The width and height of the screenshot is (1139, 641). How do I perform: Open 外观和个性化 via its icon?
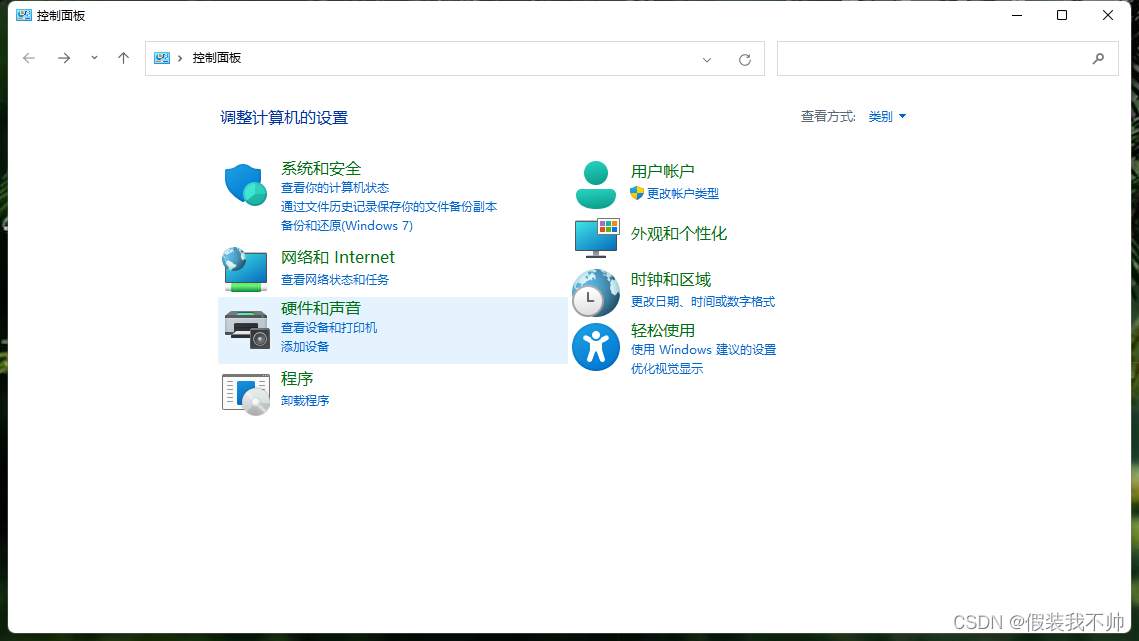pos(596,237)
